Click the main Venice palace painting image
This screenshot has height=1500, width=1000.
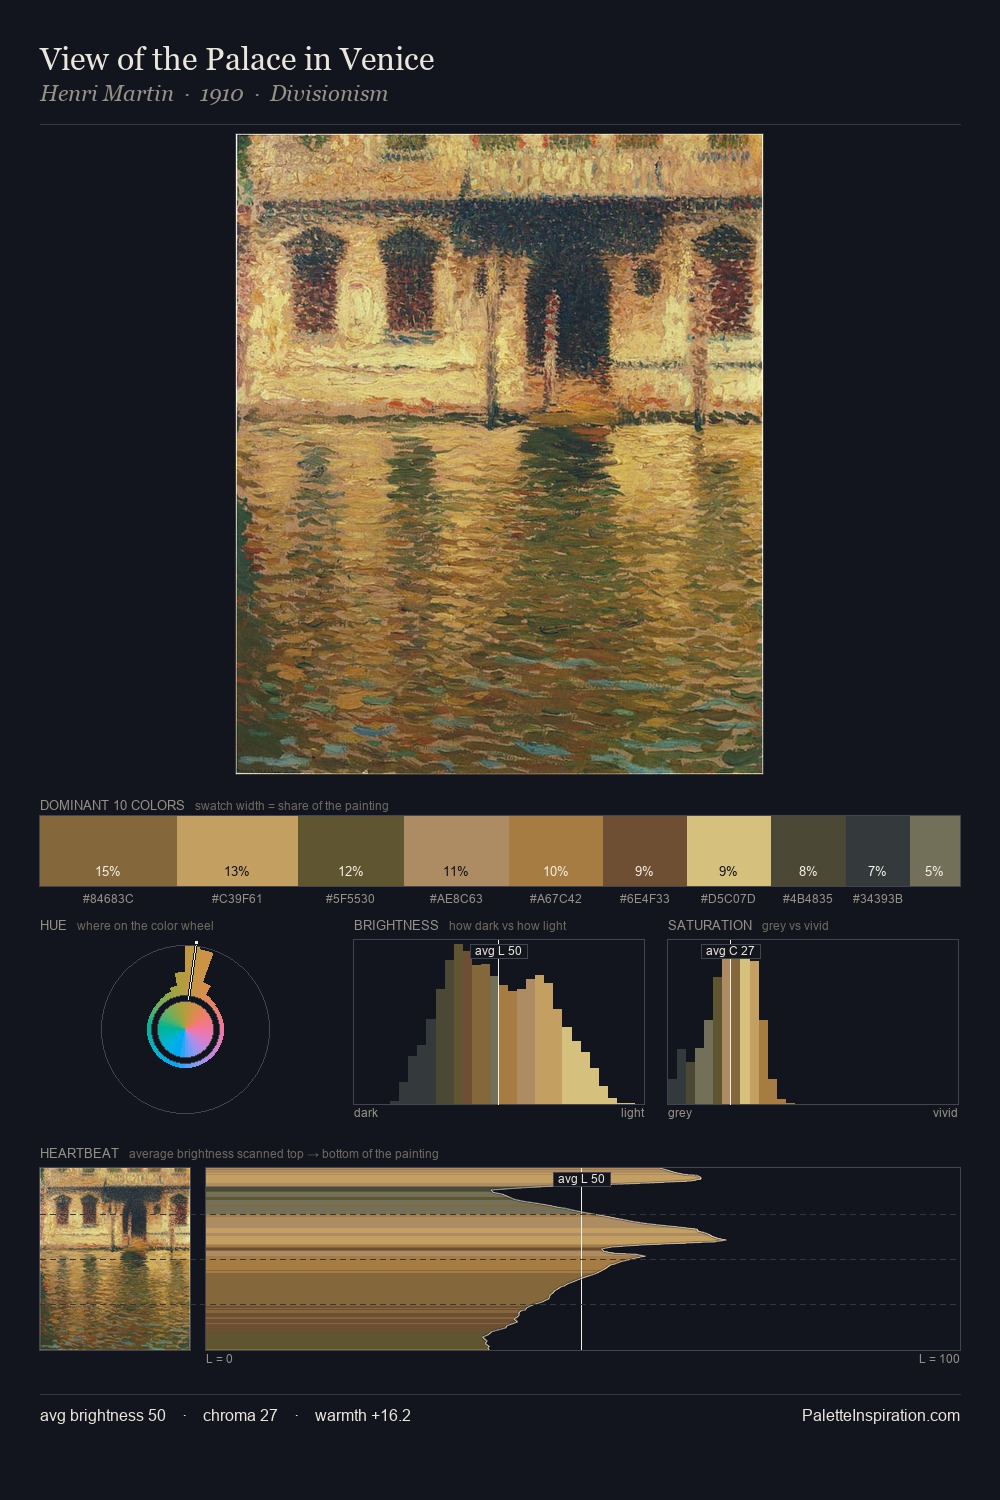(499, 454)
